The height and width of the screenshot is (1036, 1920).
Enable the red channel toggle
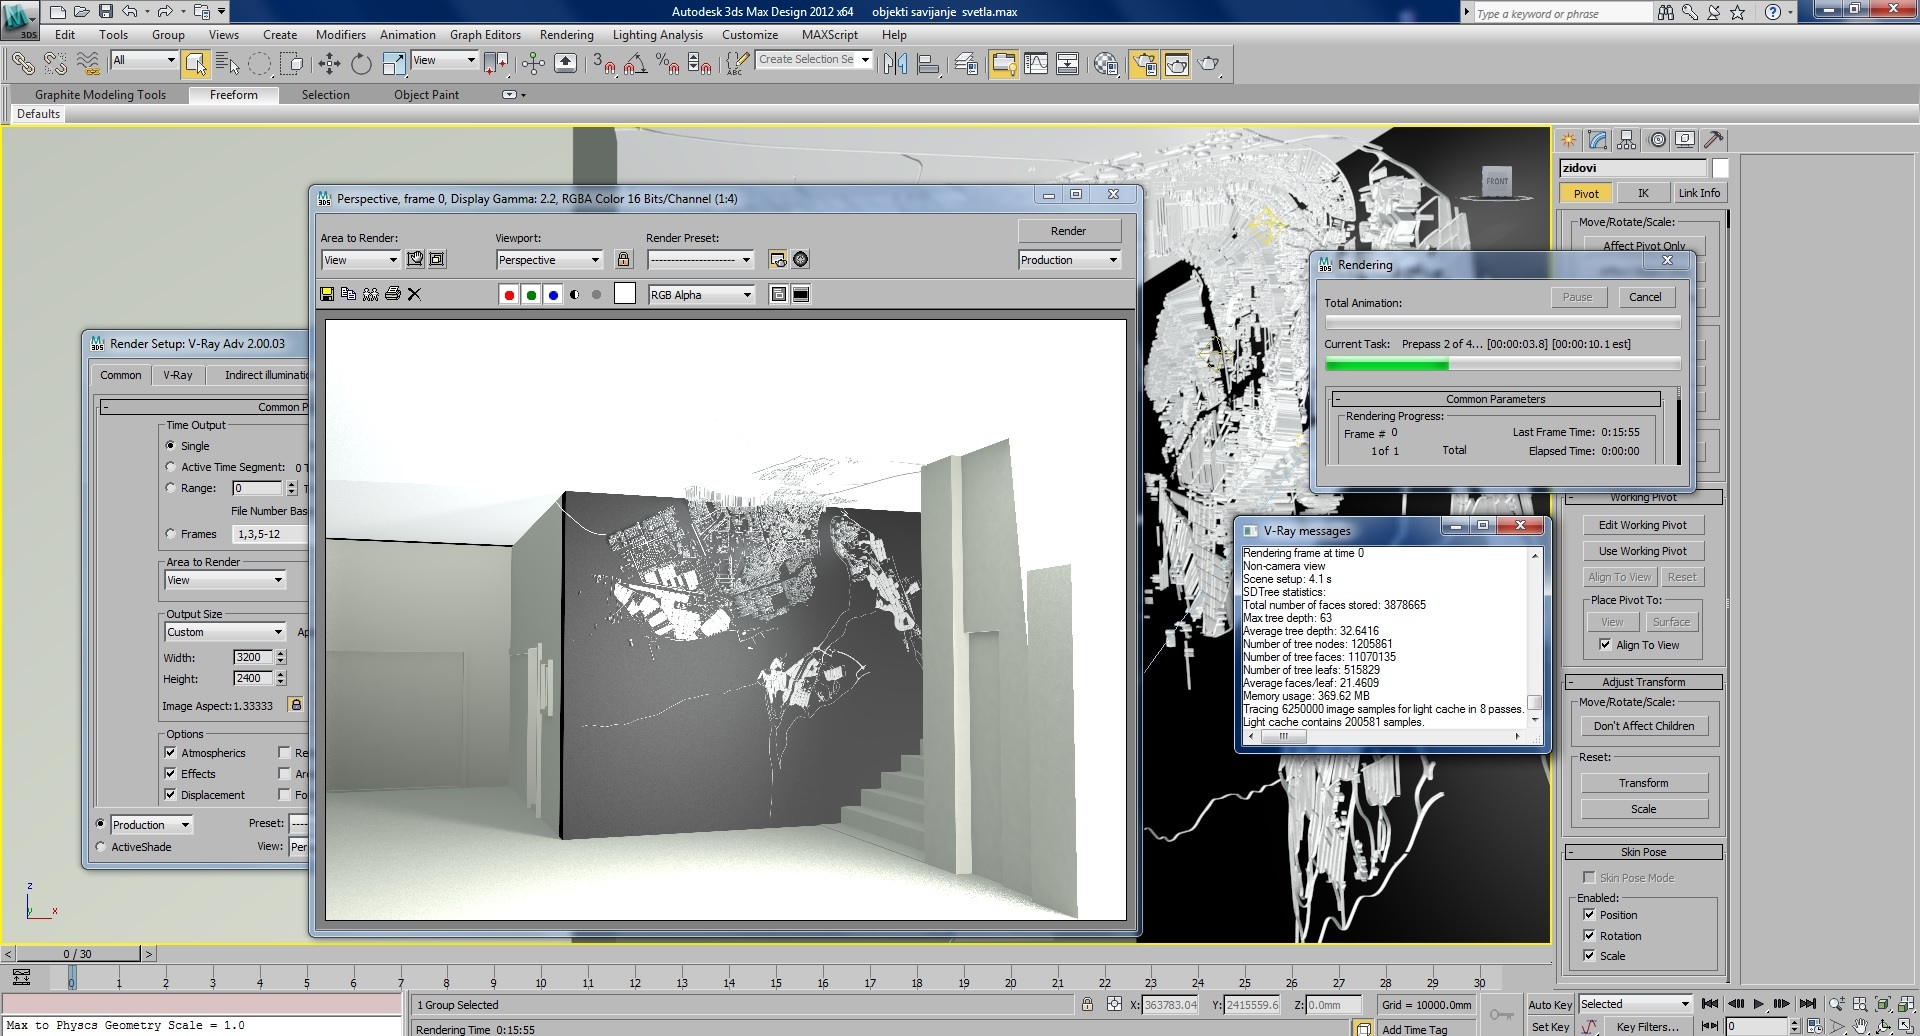509,295
